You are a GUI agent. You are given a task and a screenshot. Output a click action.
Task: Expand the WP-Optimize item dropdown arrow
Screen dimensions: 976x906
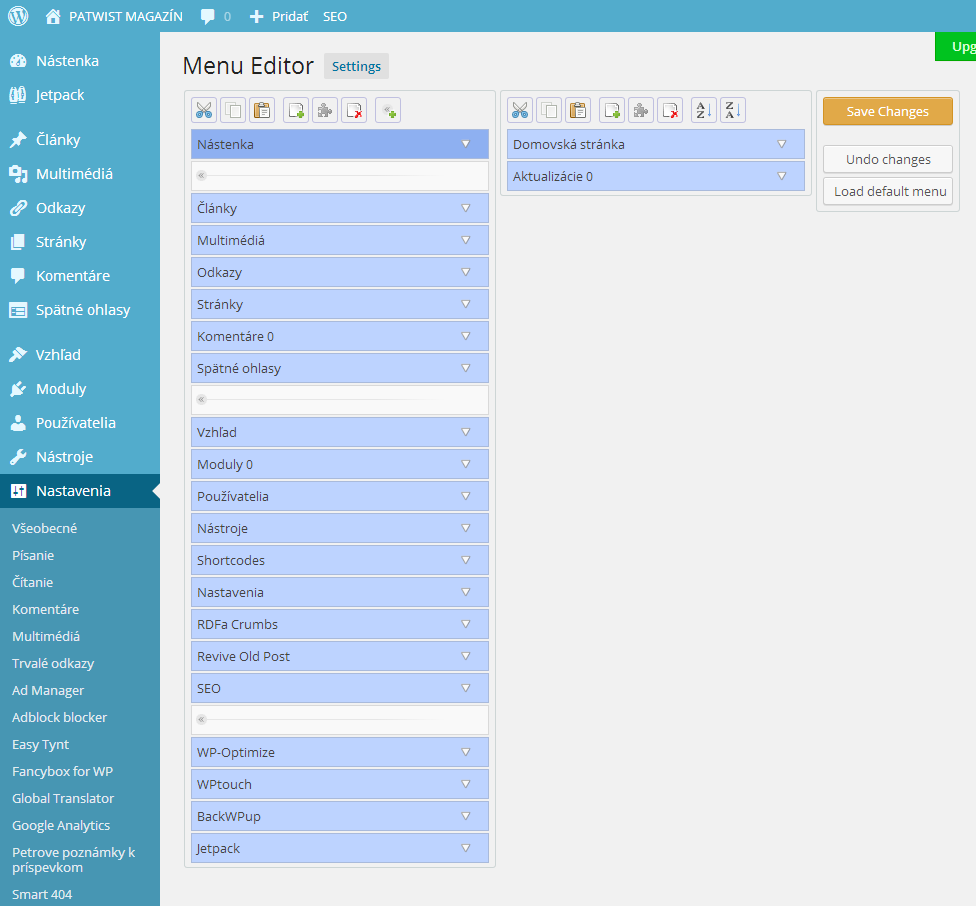point(466,753)
